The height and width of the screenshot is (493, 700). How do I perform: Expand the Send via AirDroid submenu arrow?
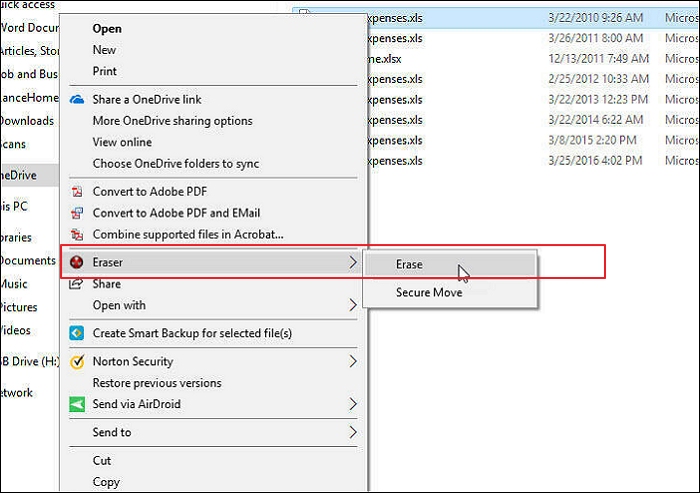coord(352,404)
